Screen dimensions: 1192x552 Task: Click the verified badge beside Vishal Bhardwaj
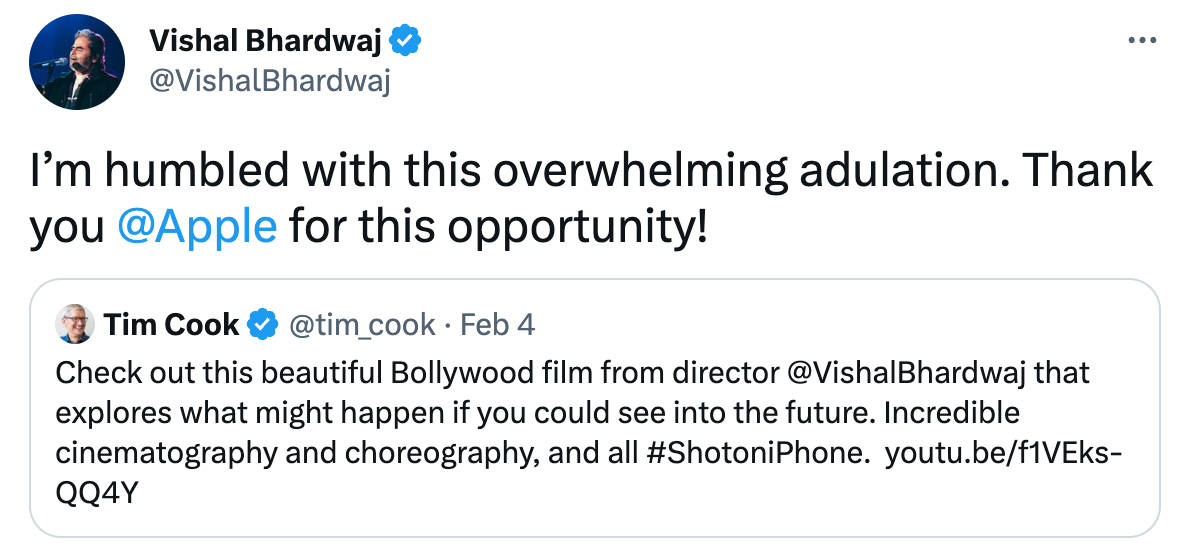pos(405,41)
